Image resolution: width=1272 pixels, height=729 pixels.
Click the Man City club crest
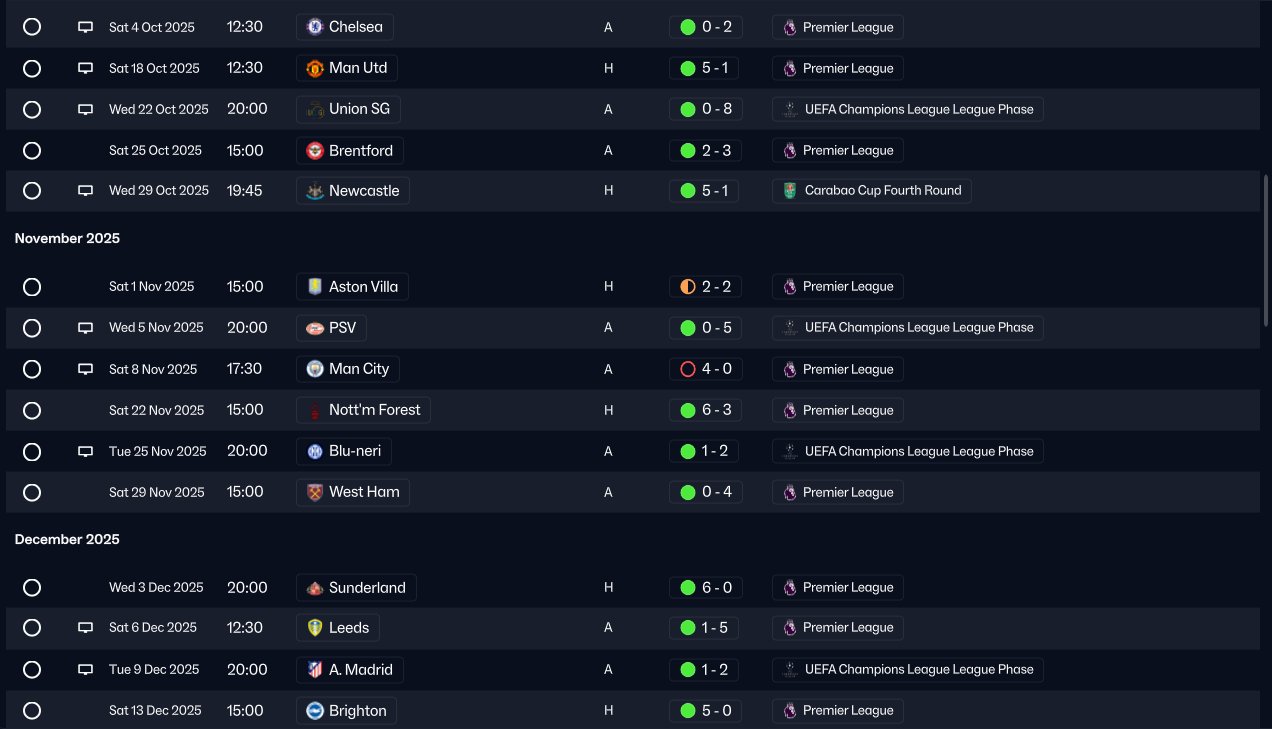pos(315,369)
